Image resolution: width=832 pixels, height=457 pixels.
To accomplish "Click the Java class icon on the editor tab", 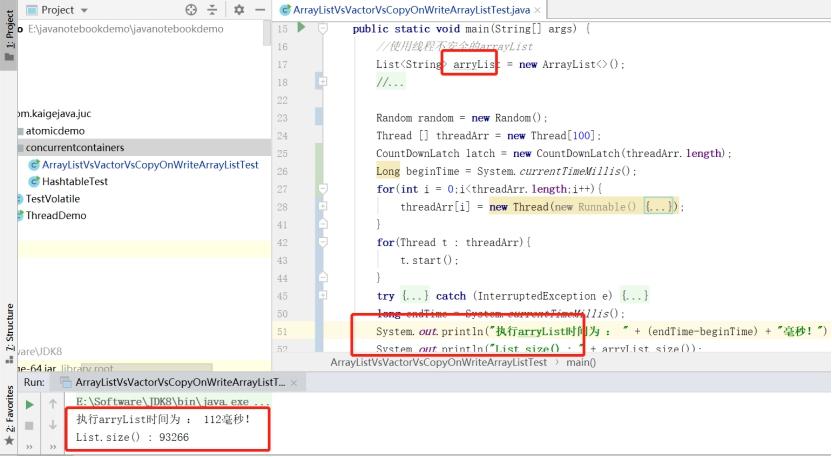I will (x=285, y=10).
